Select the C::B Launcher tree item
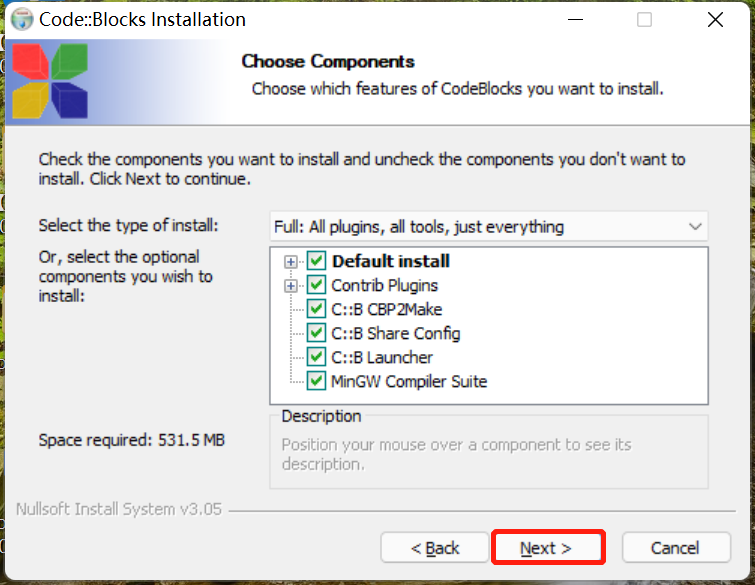755x585 pixels. pyautogui.click(x=382, y=357)
